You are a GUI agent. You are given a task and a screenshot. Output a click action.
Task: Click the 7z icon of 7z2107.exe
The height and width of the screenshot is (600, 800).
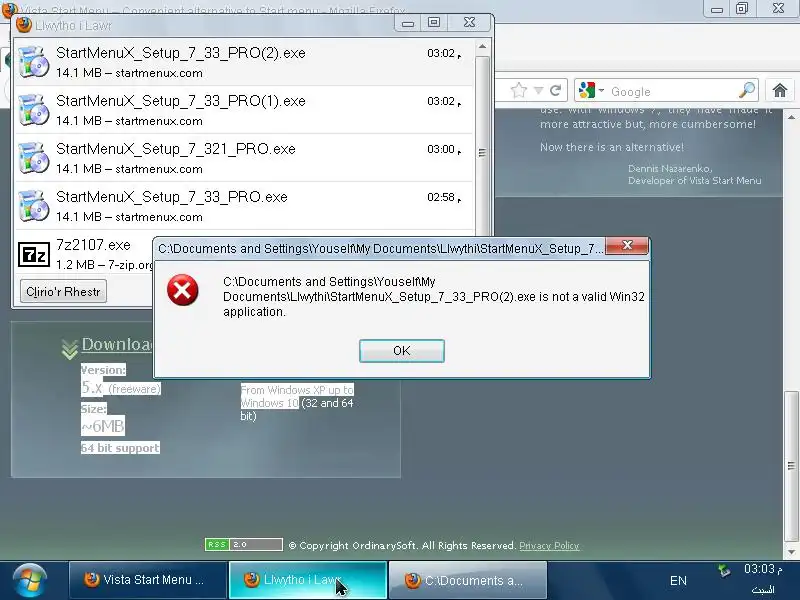click(34, 255)
